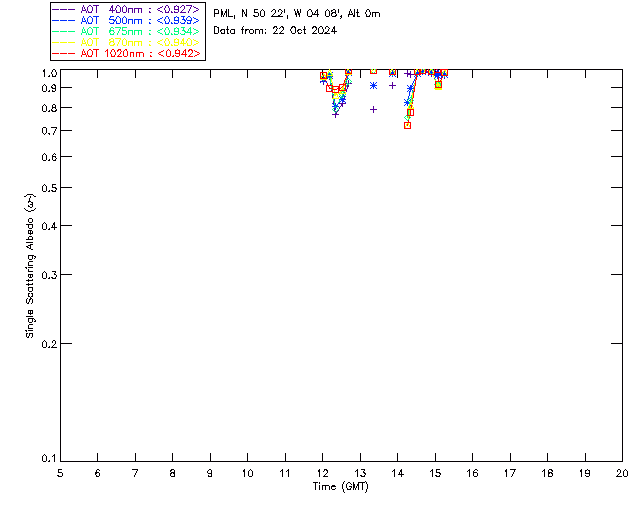The height and width of the screenshot is (512, 640).
Task: Click the 0.2 y-axis tick label
Action: point(48,344)
